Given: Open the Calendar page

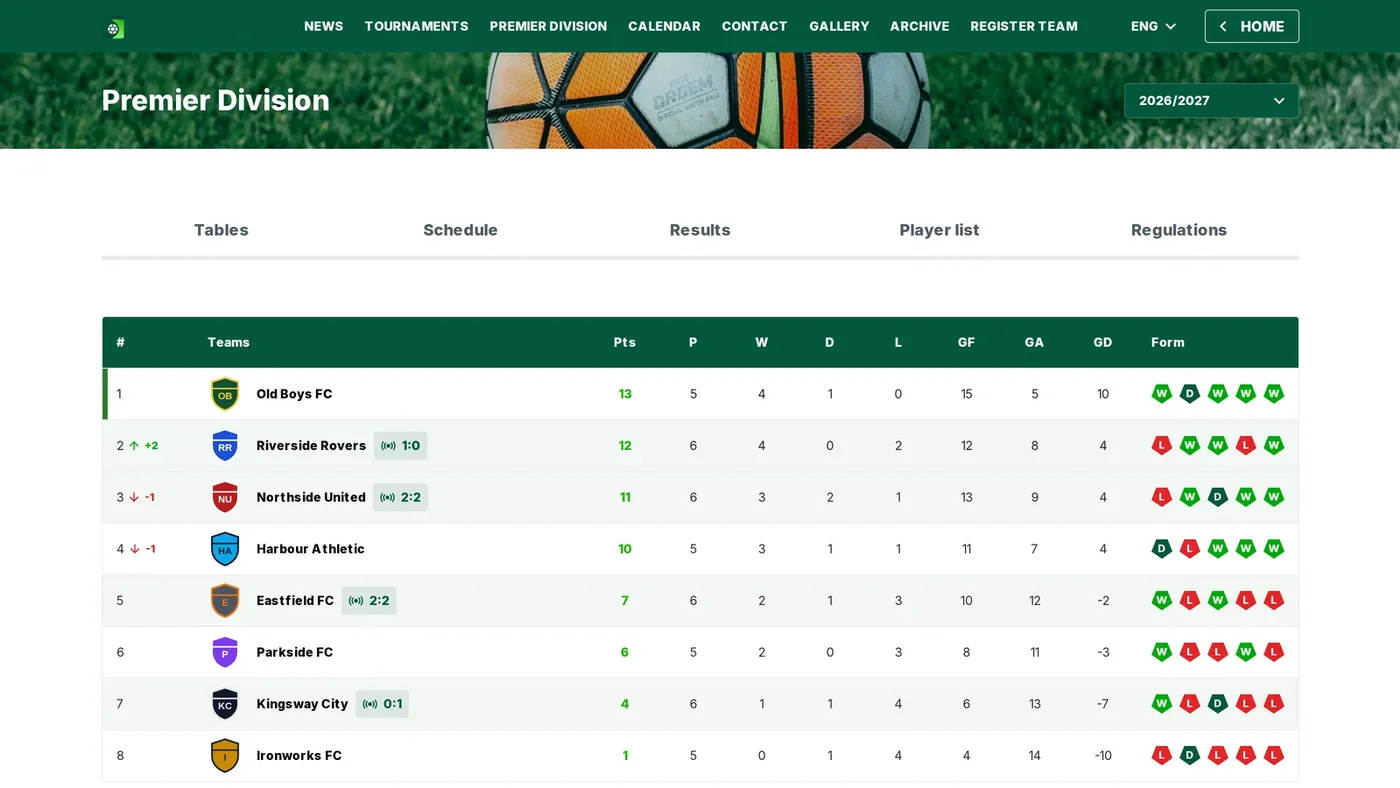Looking at the screenshot, I should point(664,26).
